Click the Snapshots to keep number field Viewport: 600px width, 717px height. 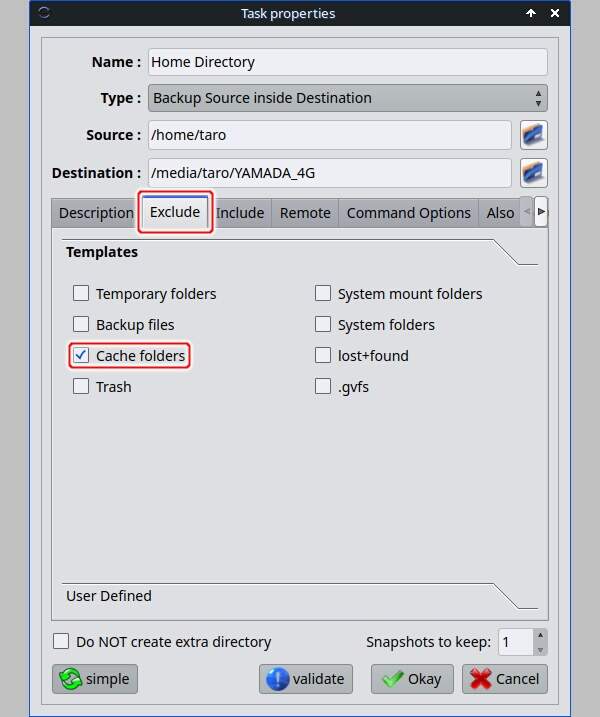pos(515,642)
